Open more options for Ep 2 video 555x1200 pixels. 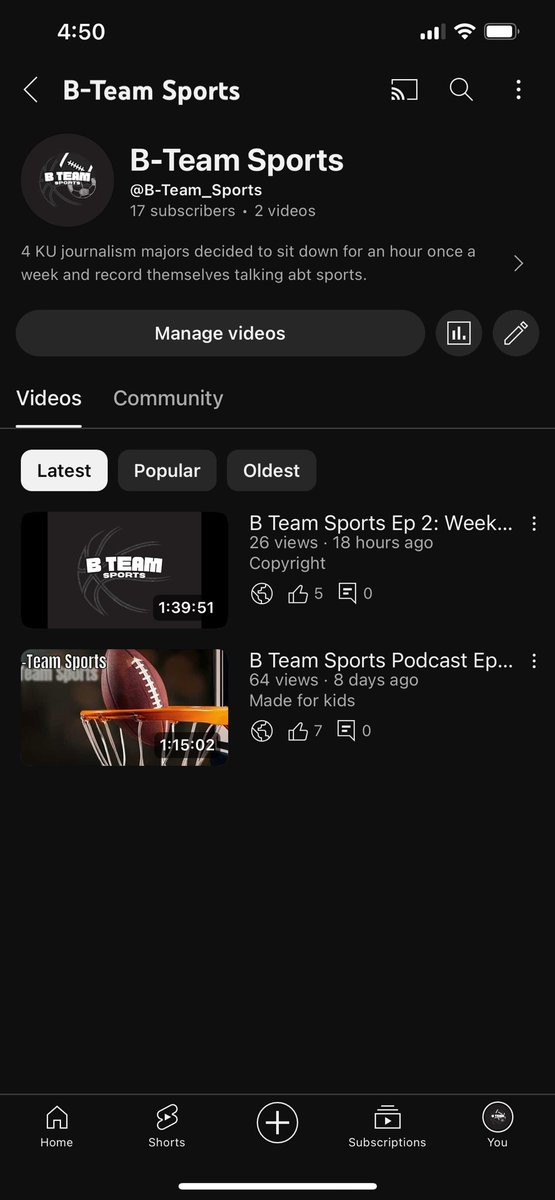534,524
